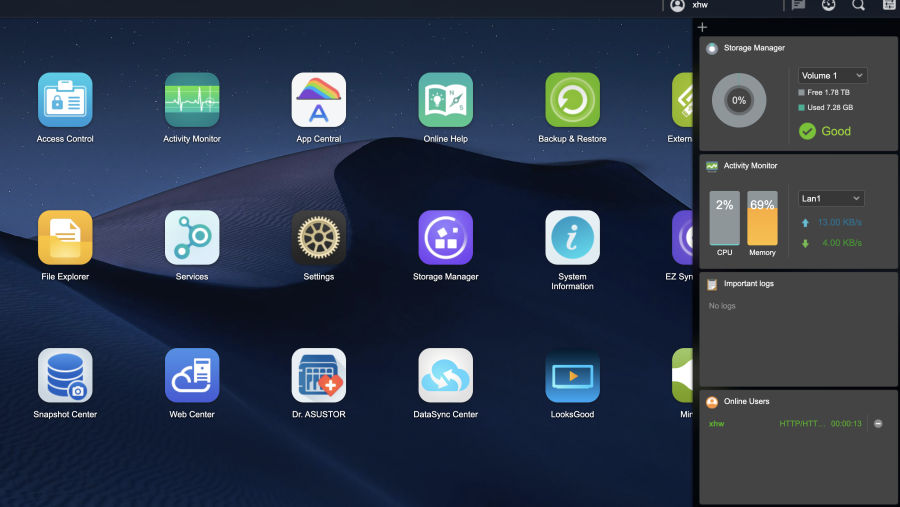Open Backup & Restore
The width and height of the screenshot is (900, 507).
pyautogui.click(x=572, y=100)
